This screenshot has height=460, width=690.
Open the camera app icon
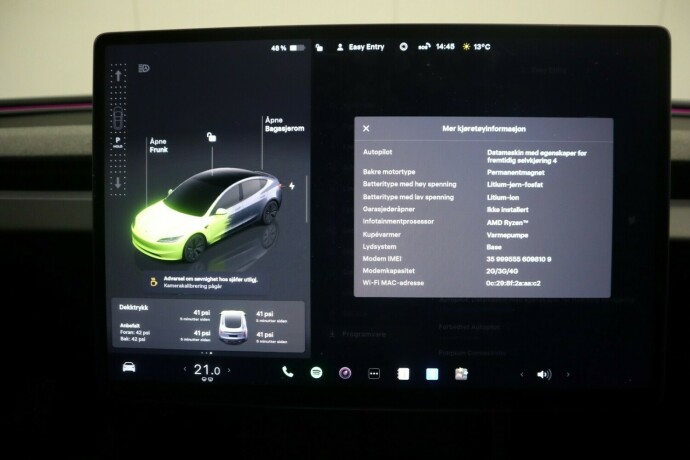(x=345, y=373)
